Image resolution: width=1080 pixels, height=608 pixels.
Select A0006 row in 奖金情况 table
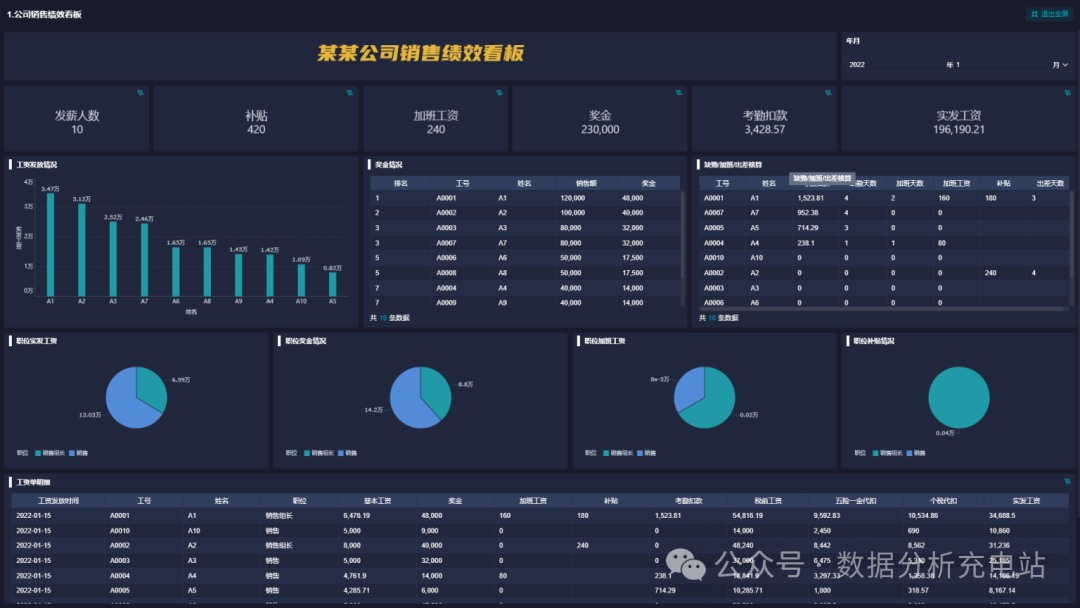(526, 258)
